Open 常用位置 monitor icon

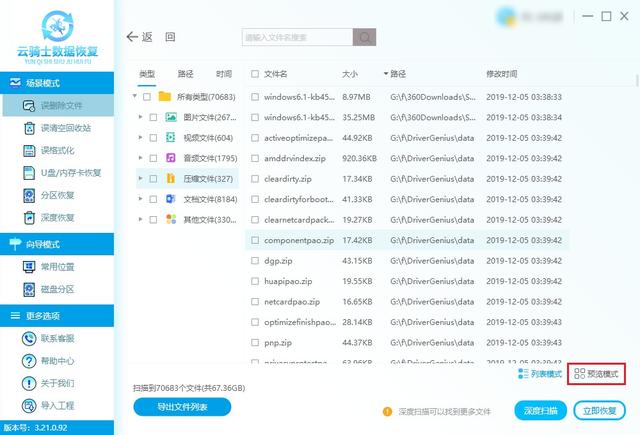click(29, 267)
